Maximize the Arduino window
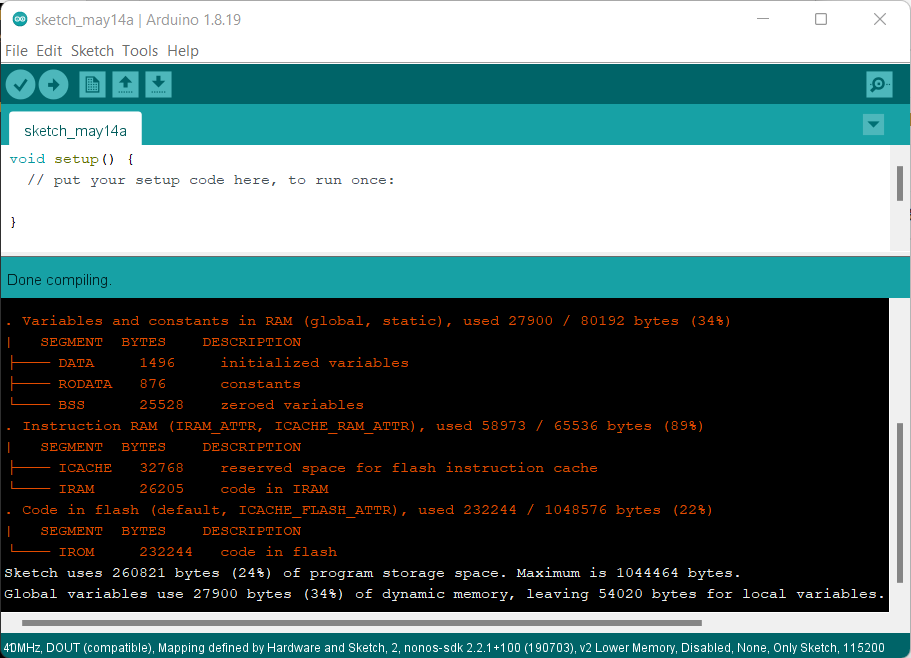911x658 pixels. coord(821,19)
